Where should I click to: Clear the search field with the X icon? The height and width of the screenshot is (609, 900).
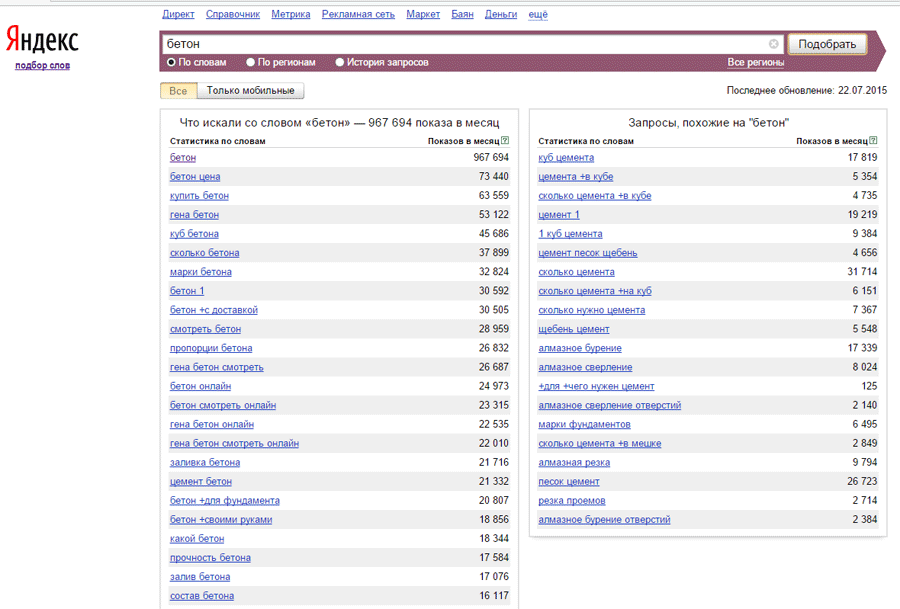[774, 44]
